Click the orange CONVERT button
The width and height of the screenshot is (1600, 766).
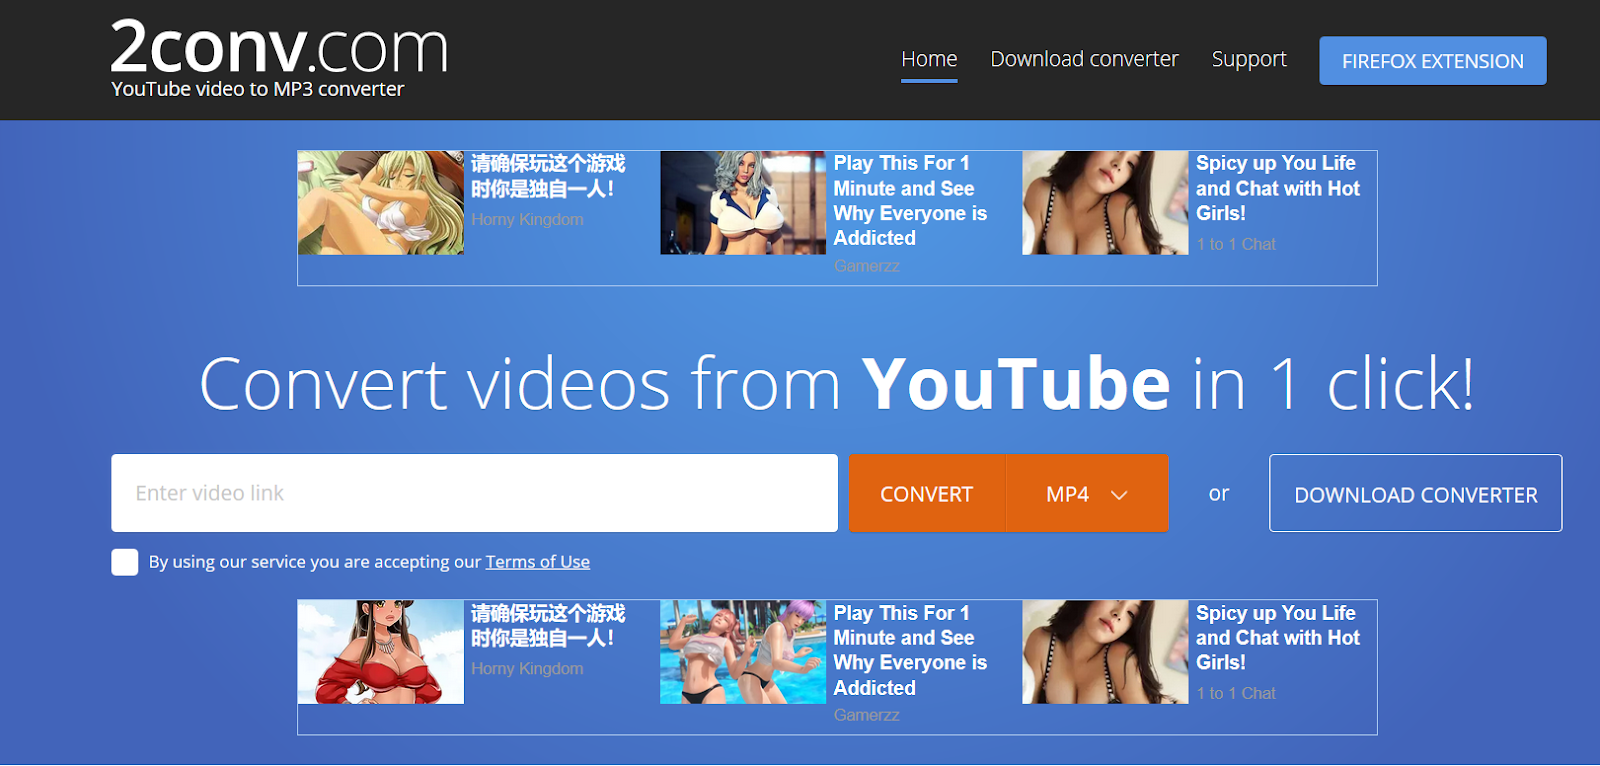[x=927, y=494]
